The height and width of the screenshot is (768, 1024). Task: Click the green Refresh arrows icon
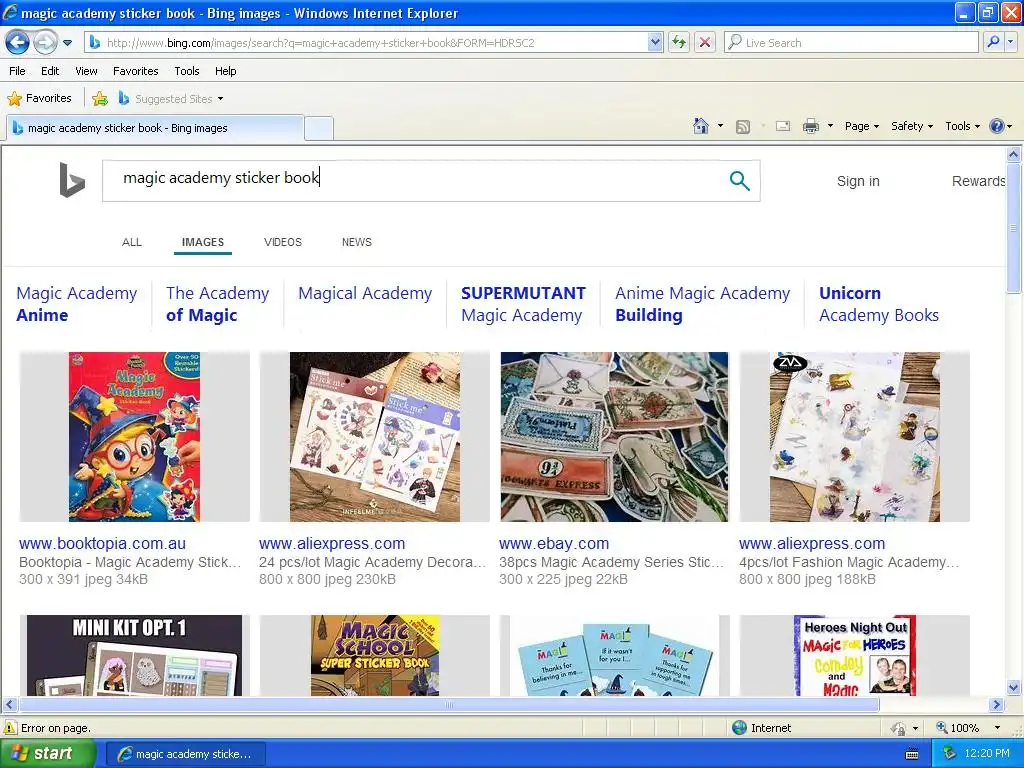679,43
